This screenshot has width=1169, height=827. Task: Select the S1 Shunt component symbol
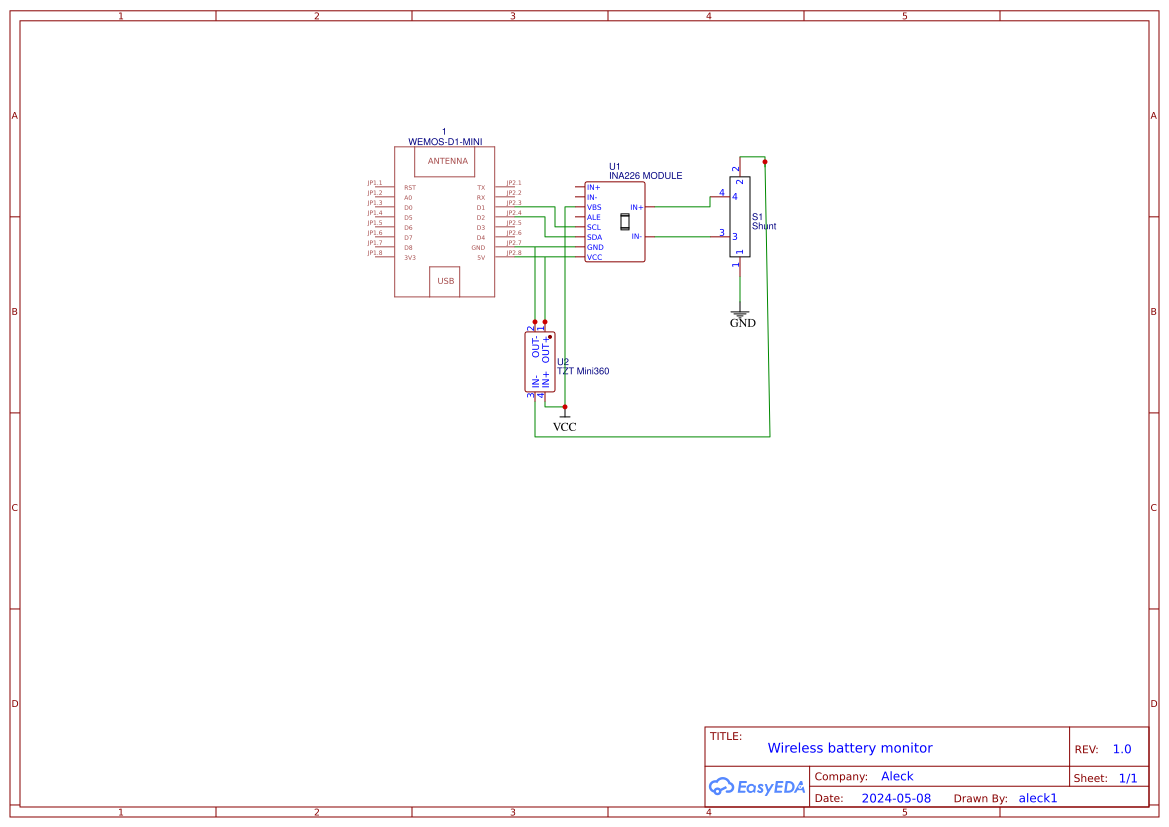click(740, 217)
